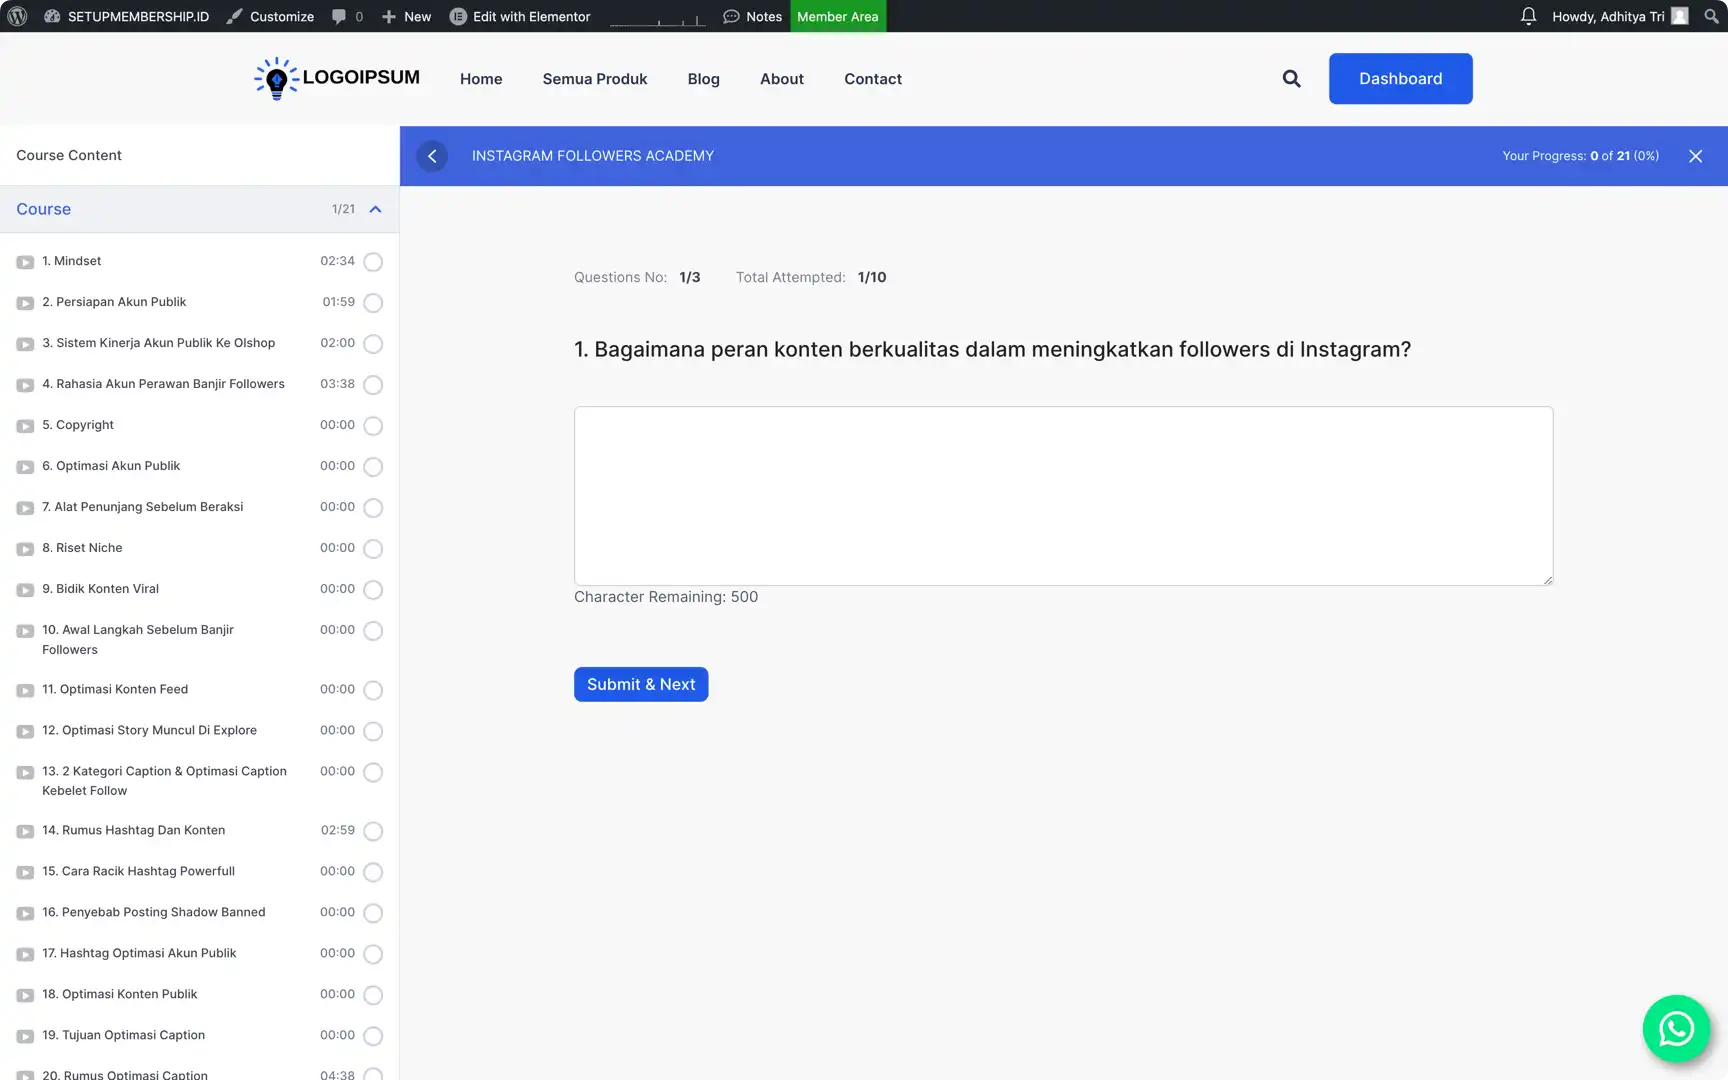This screenshot has height=1080, width=1728.
Task: Open the Blog menu item
Action: point(703,79)
